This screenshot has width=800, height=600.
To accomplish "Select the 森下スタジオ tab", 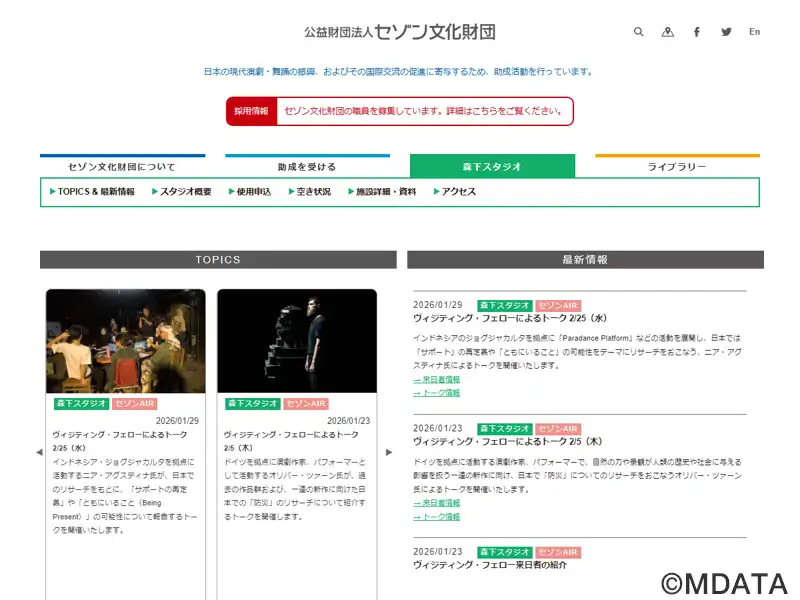I will tap(492, 167).
